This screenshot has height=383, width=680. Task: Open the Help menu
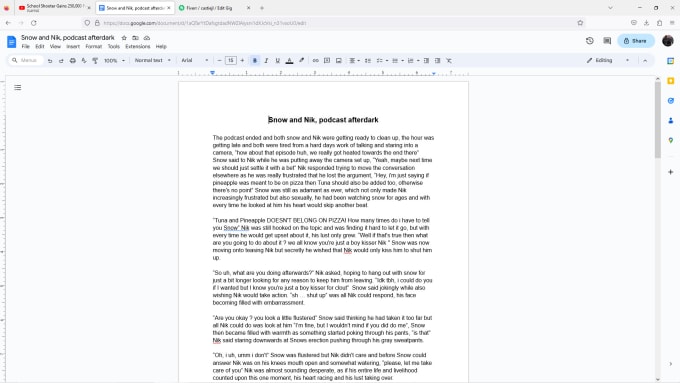(161, 46)
